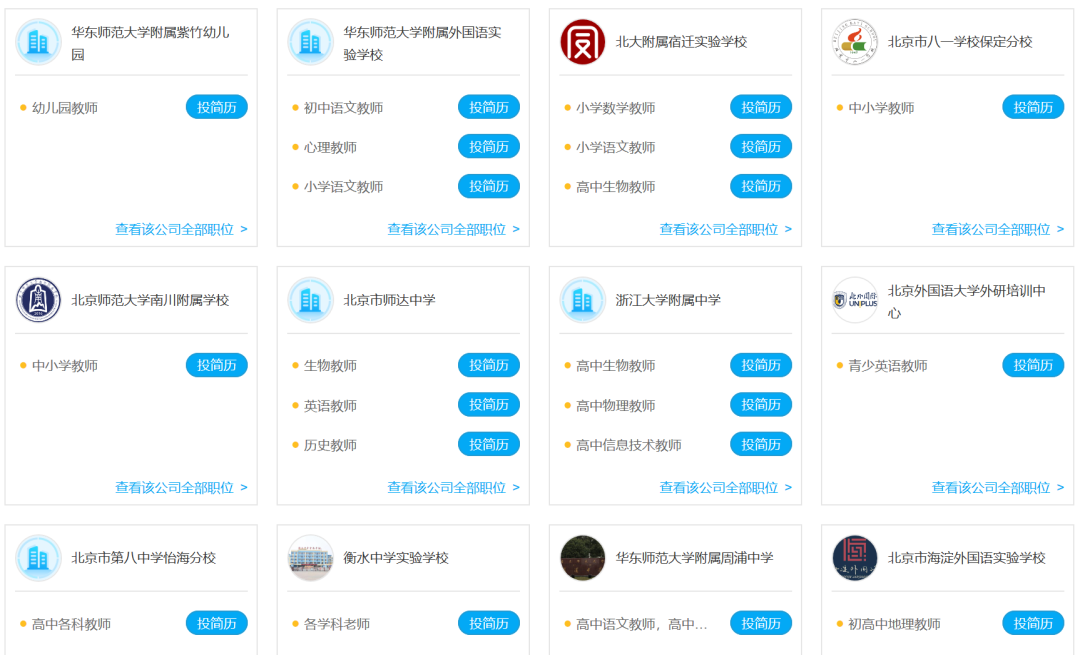Click 投简历 for 高中生物教师 at 北大附属宿迁实验学校

point(761,186)
